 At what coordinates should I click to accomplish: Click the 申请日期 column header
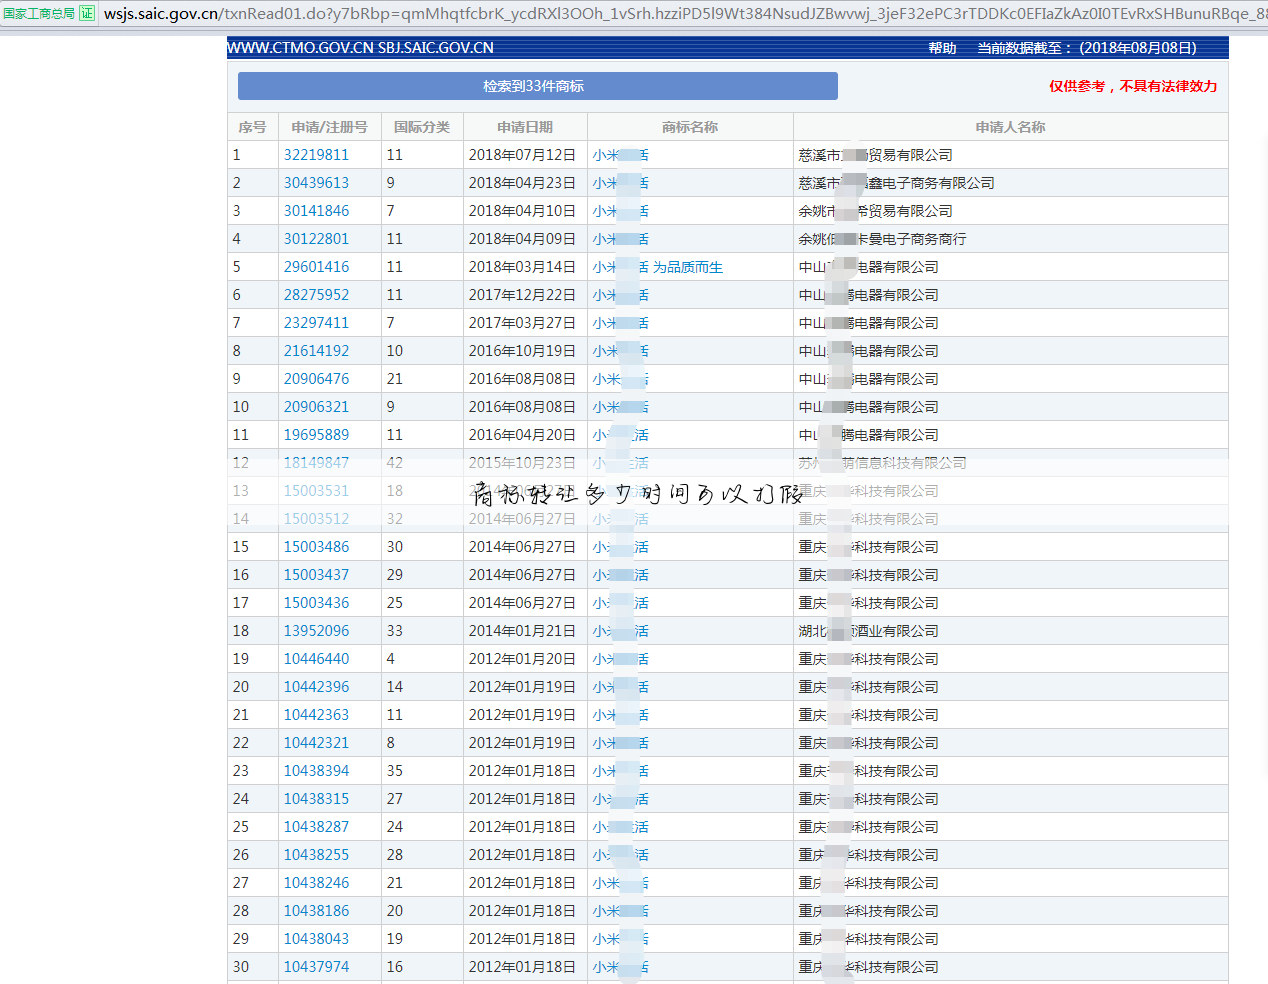[524, 126]
